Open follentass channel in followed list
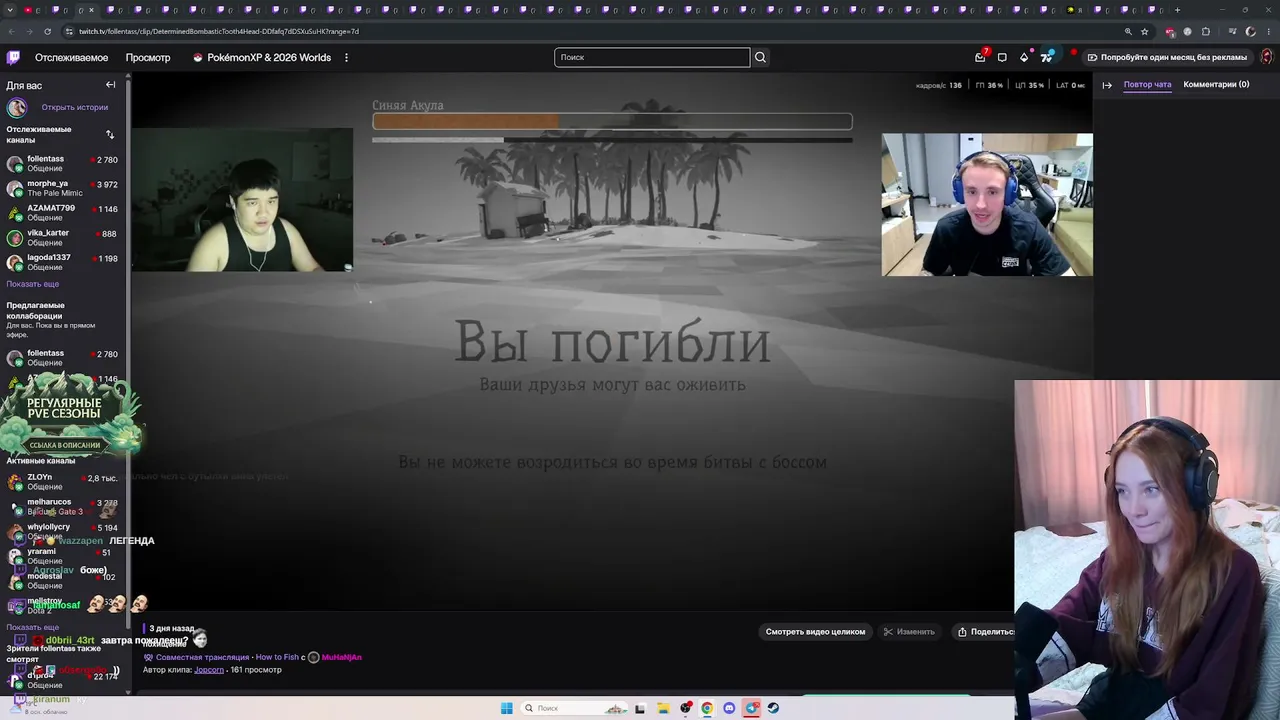Screen dimensions: 1280x720 pyautogui.click(x=62, y=163)
